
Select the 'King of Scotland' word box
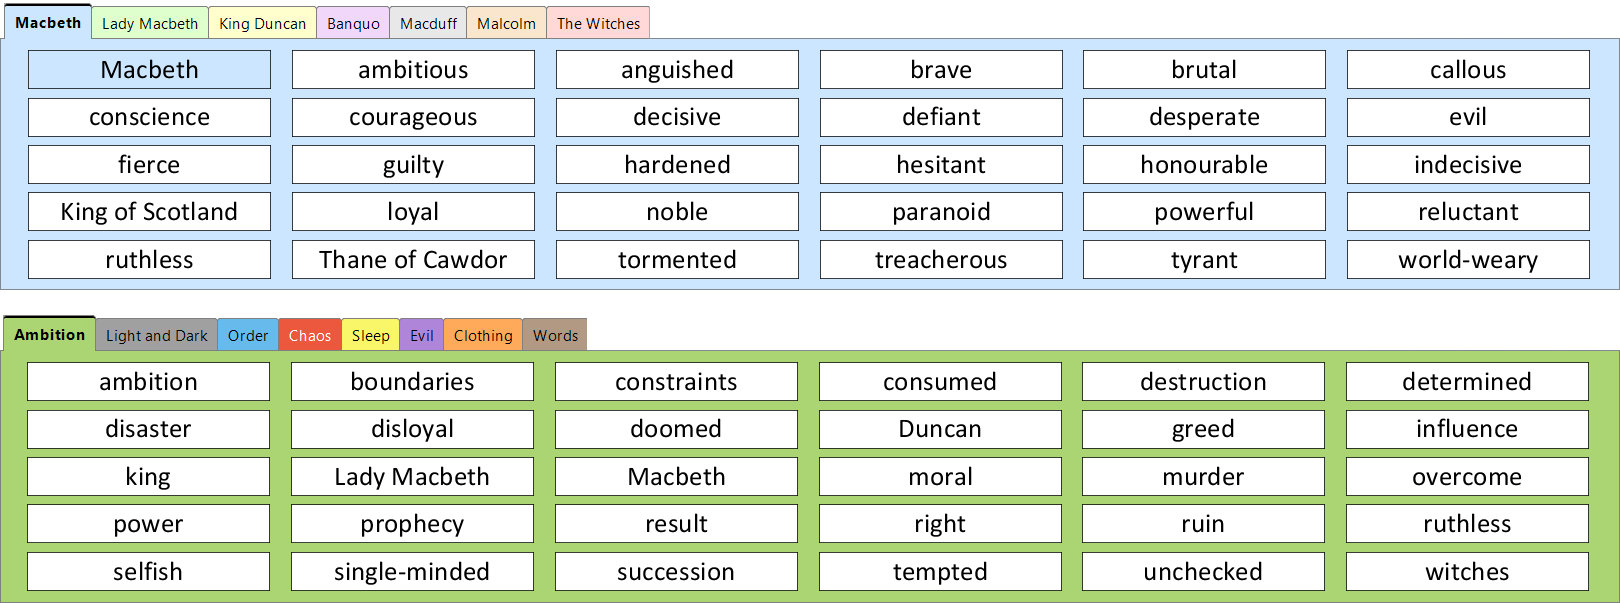click(149, 212)
